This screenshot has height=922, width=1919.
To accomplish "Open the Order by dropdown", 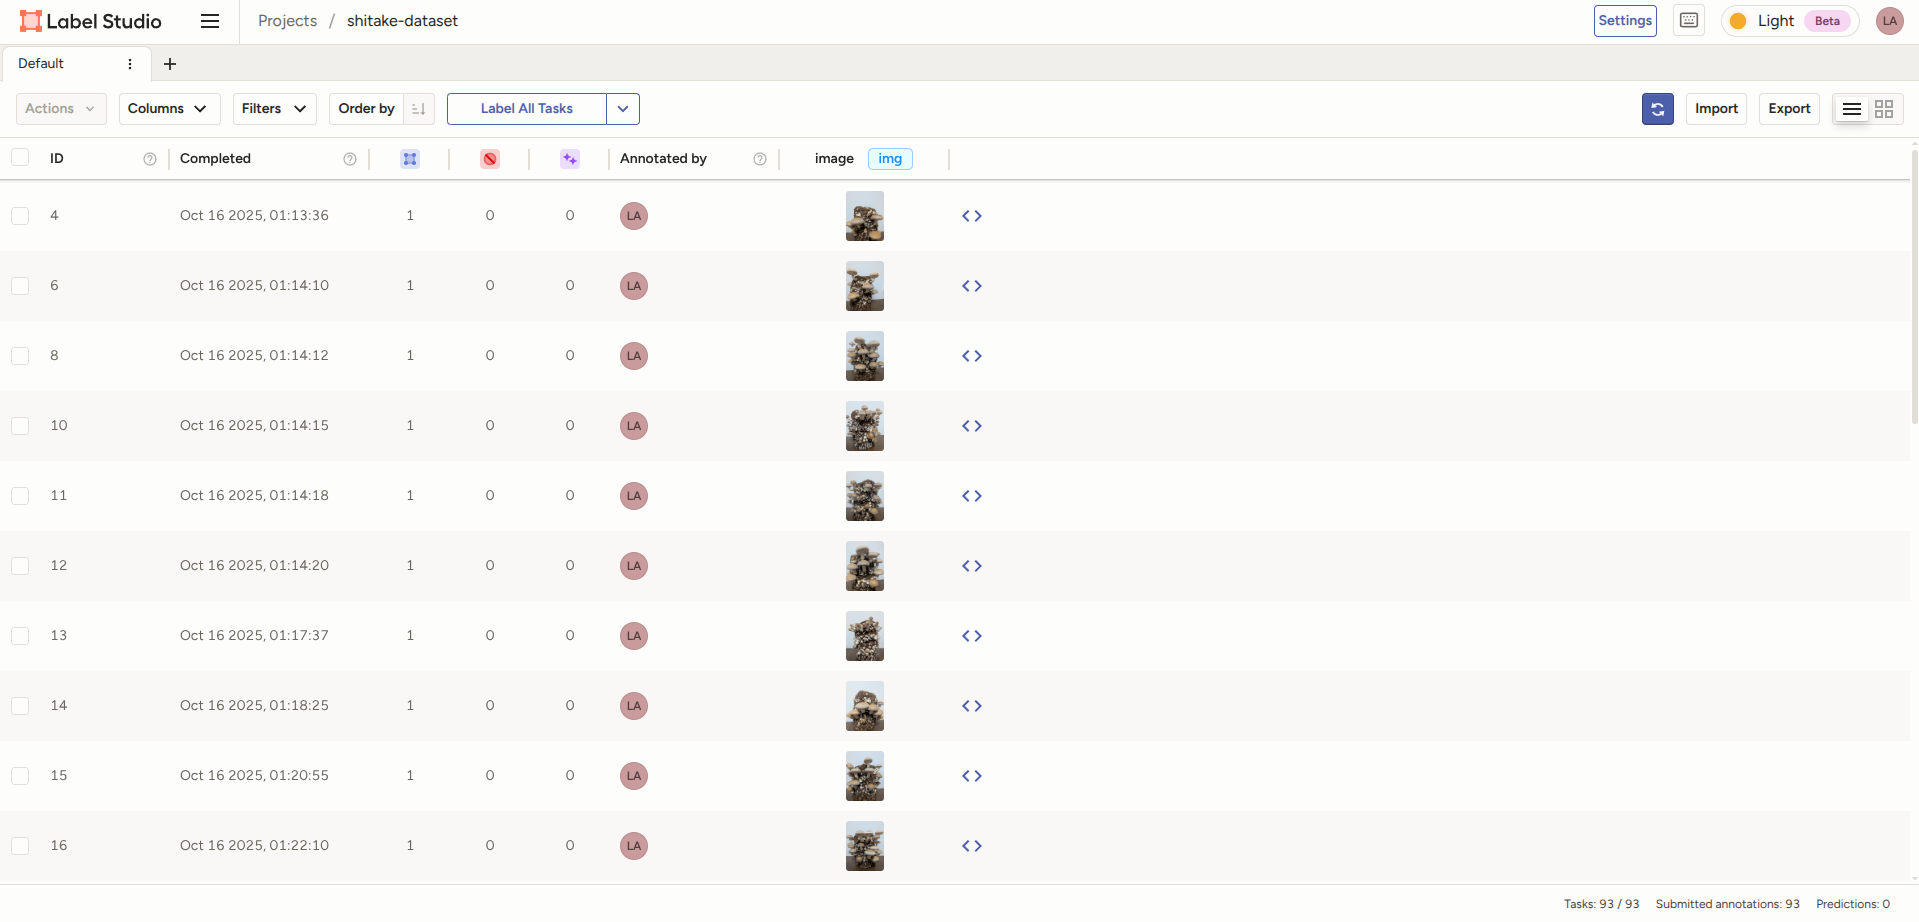I will pyautogui.click(x=367, y=109).
